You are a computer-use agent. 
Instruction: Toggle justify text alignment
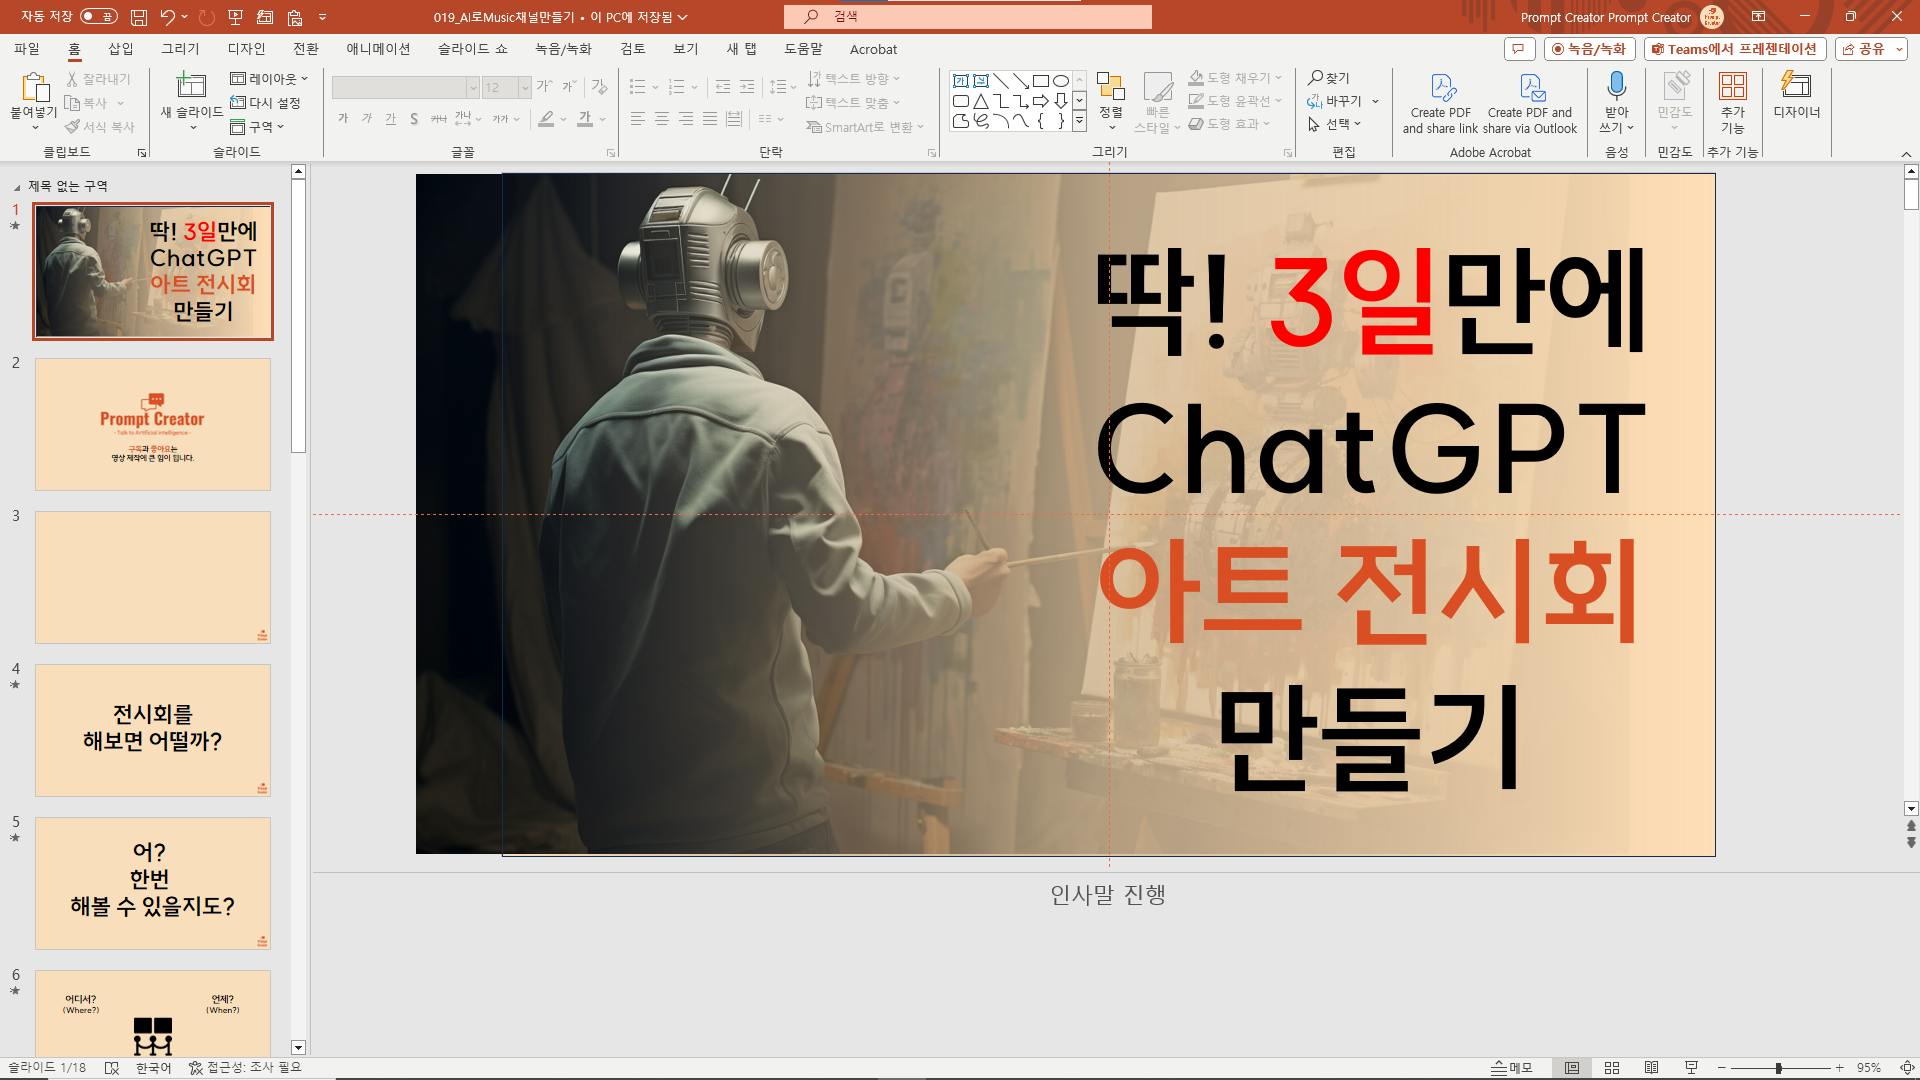tap(709, 119)
